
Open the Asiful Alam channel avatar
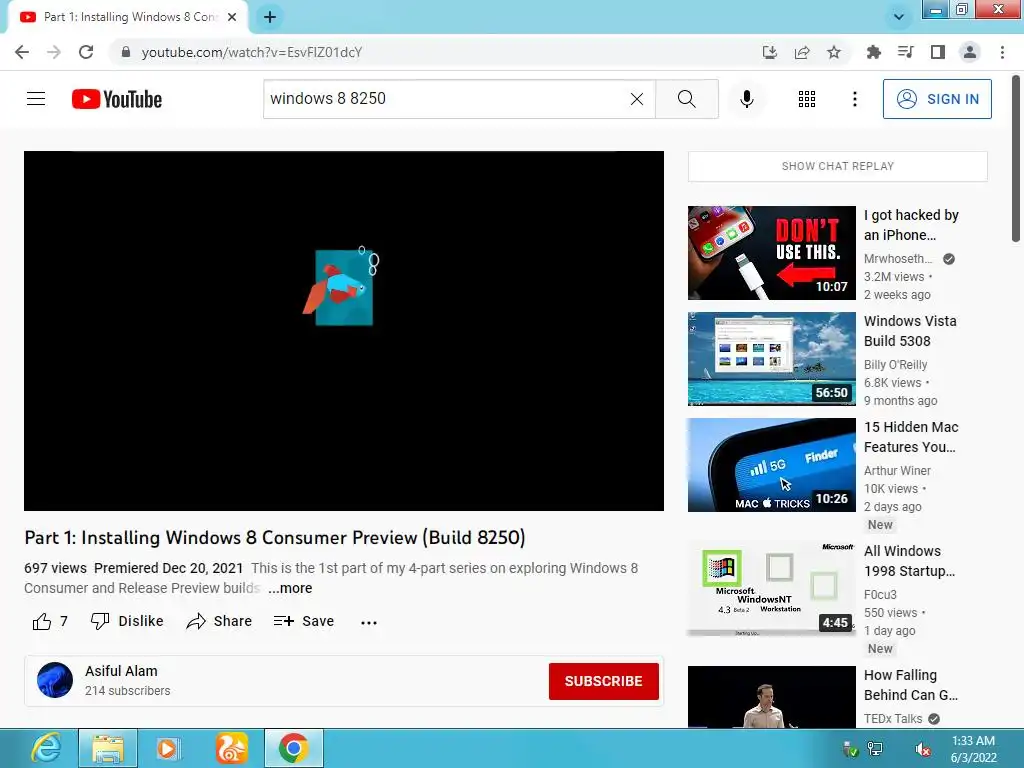(x=55, y=680)
